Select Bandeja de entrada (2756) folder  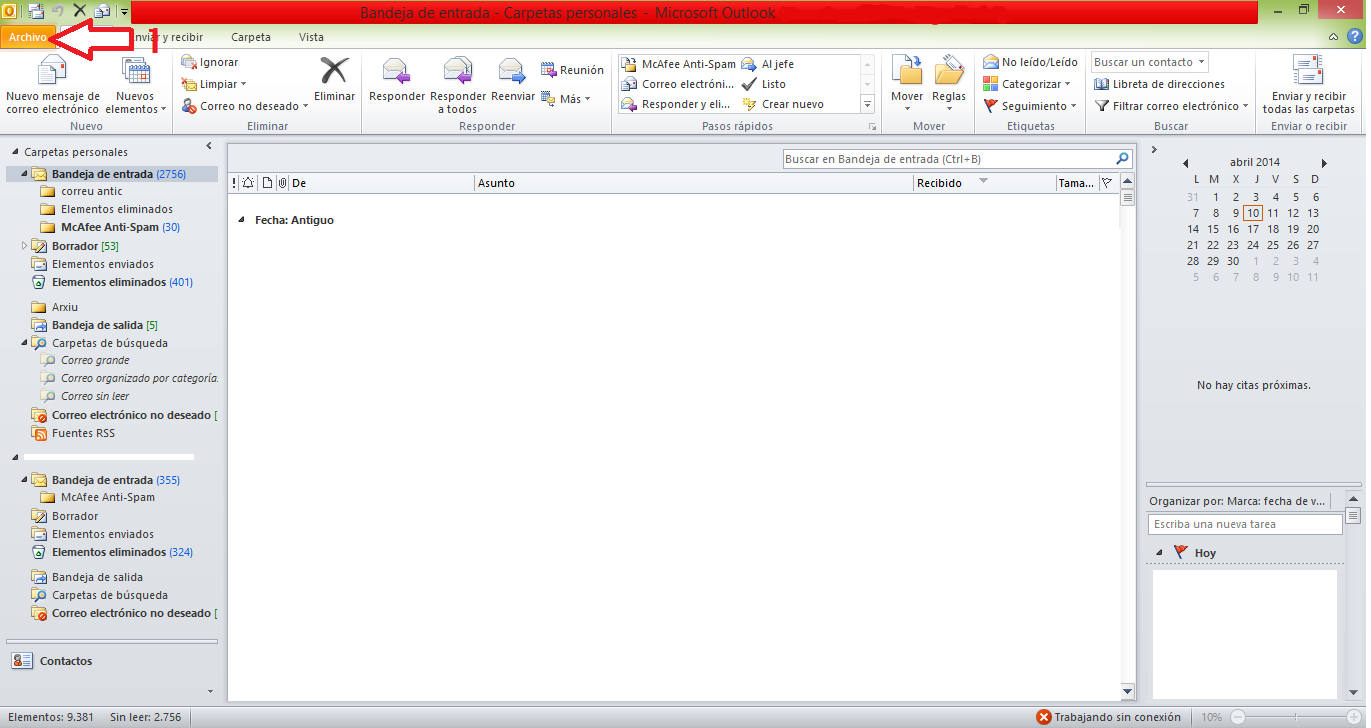click(x=111, y=174)
